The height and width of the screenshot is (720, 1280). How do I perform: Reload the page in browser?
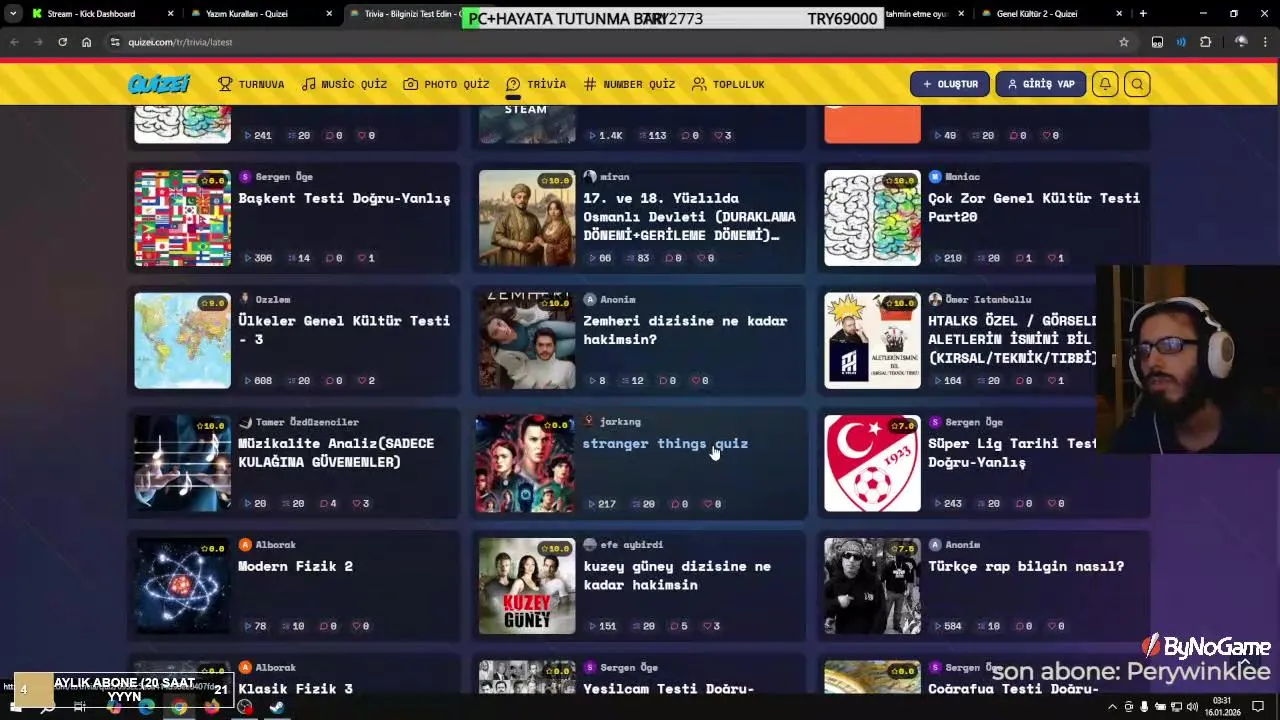pos(62,42)
